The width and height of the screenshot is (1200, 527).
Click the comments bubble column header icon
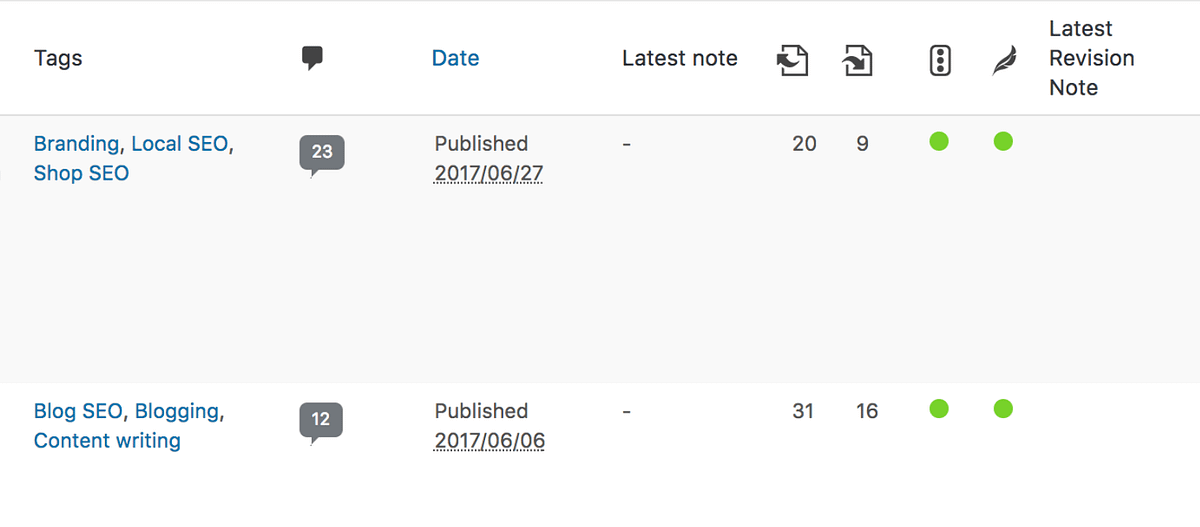pos(313,59)
